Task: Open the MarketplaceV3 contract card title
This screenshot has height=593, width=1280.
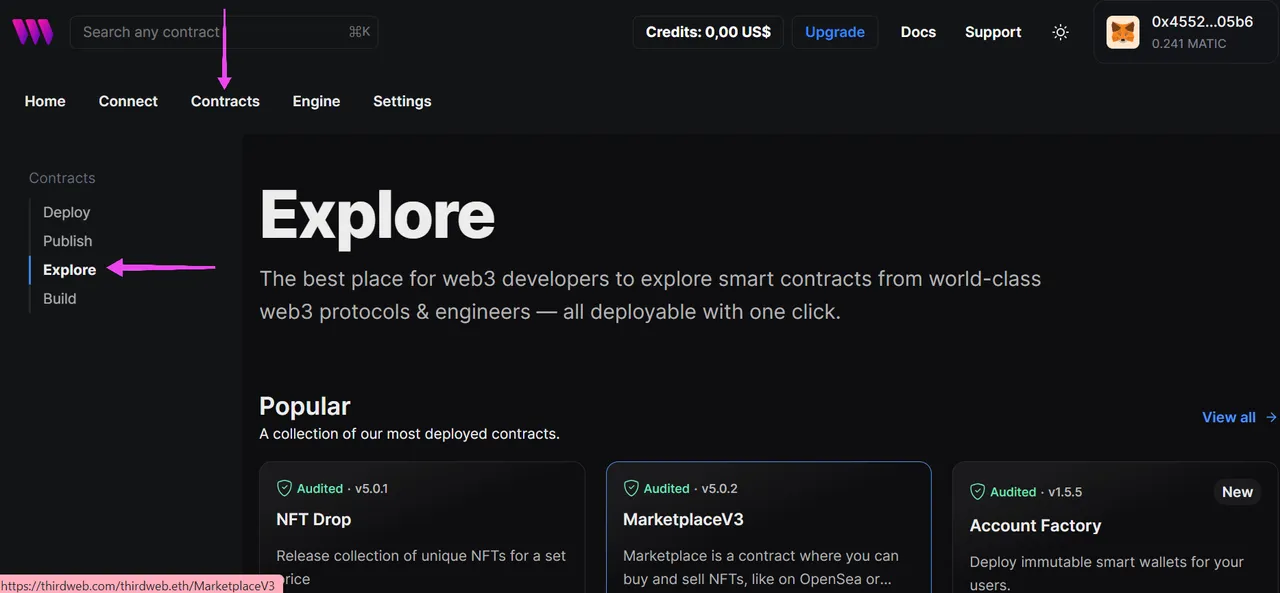Action: [683, 519]
